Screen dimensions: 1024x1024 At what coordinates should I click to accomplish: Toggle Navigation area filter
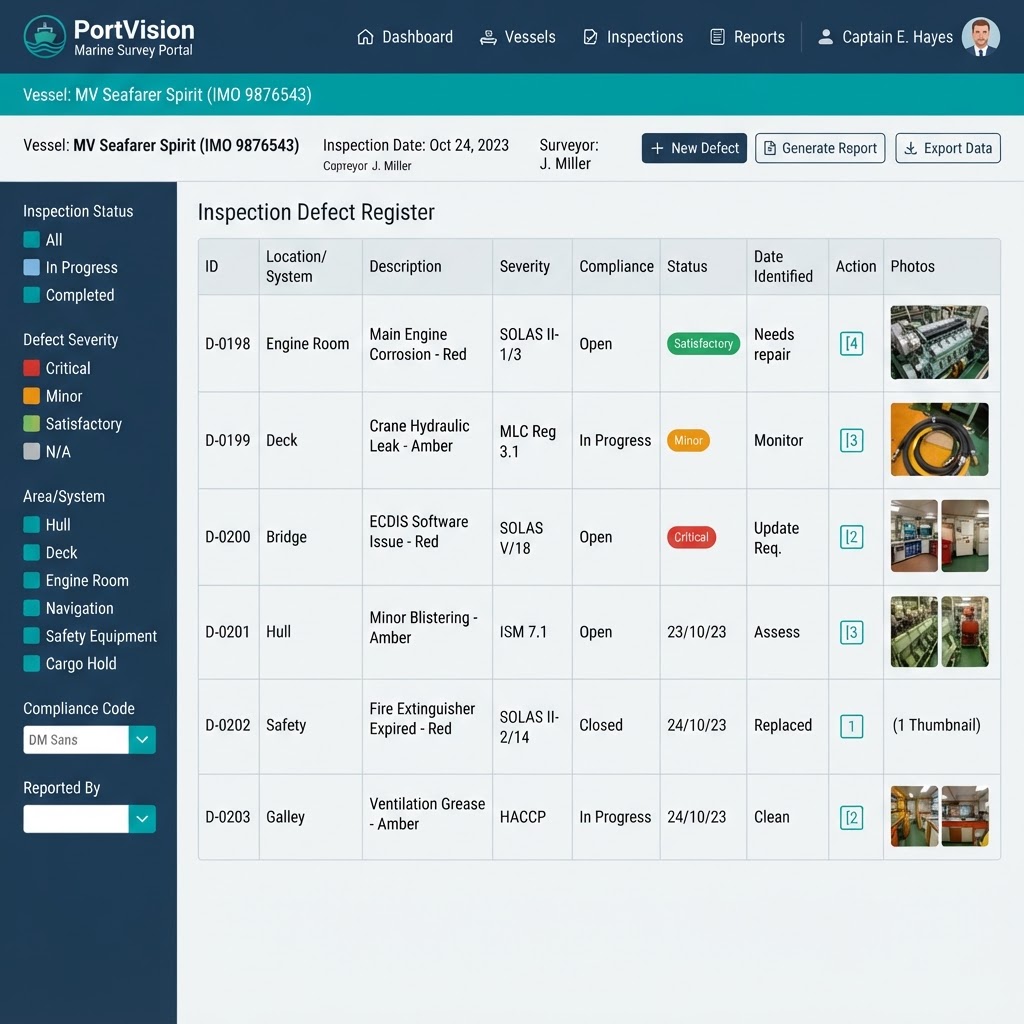click(31, 608)
